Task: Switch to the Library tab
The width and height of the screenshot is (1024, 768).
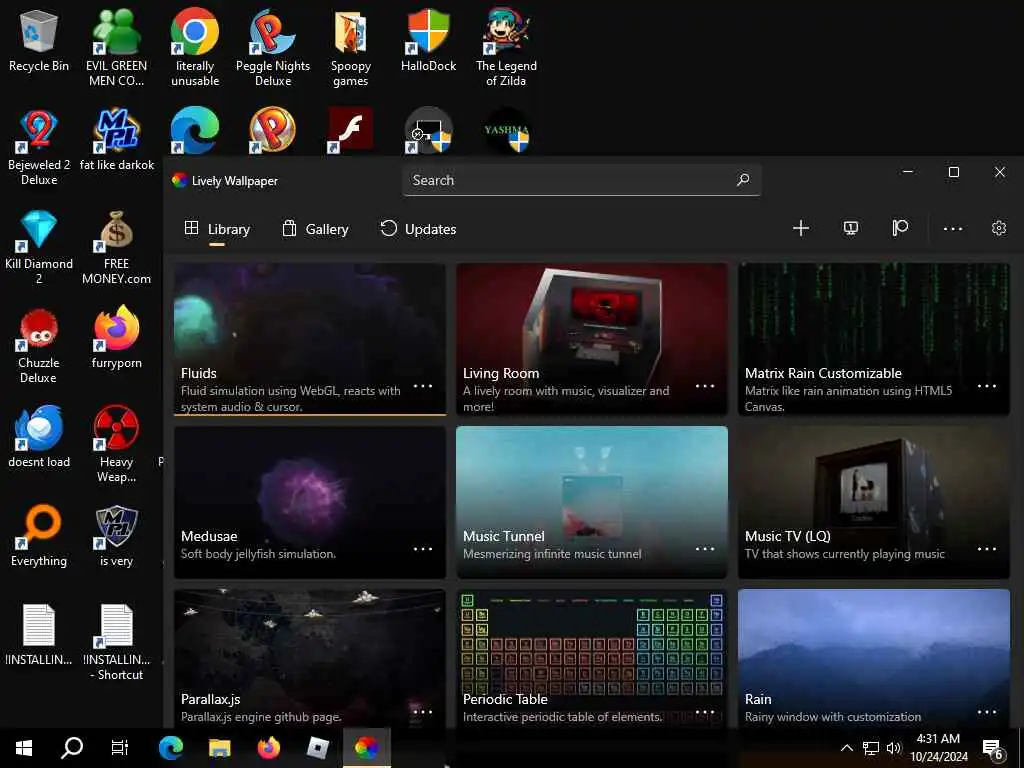Action: pyautogui.click(x=217, y=229)
